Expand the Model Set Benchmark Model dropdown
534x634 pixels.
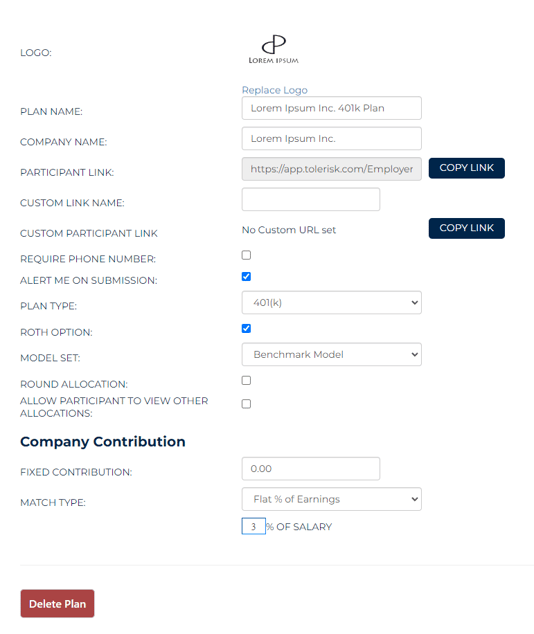pos(331,354)
